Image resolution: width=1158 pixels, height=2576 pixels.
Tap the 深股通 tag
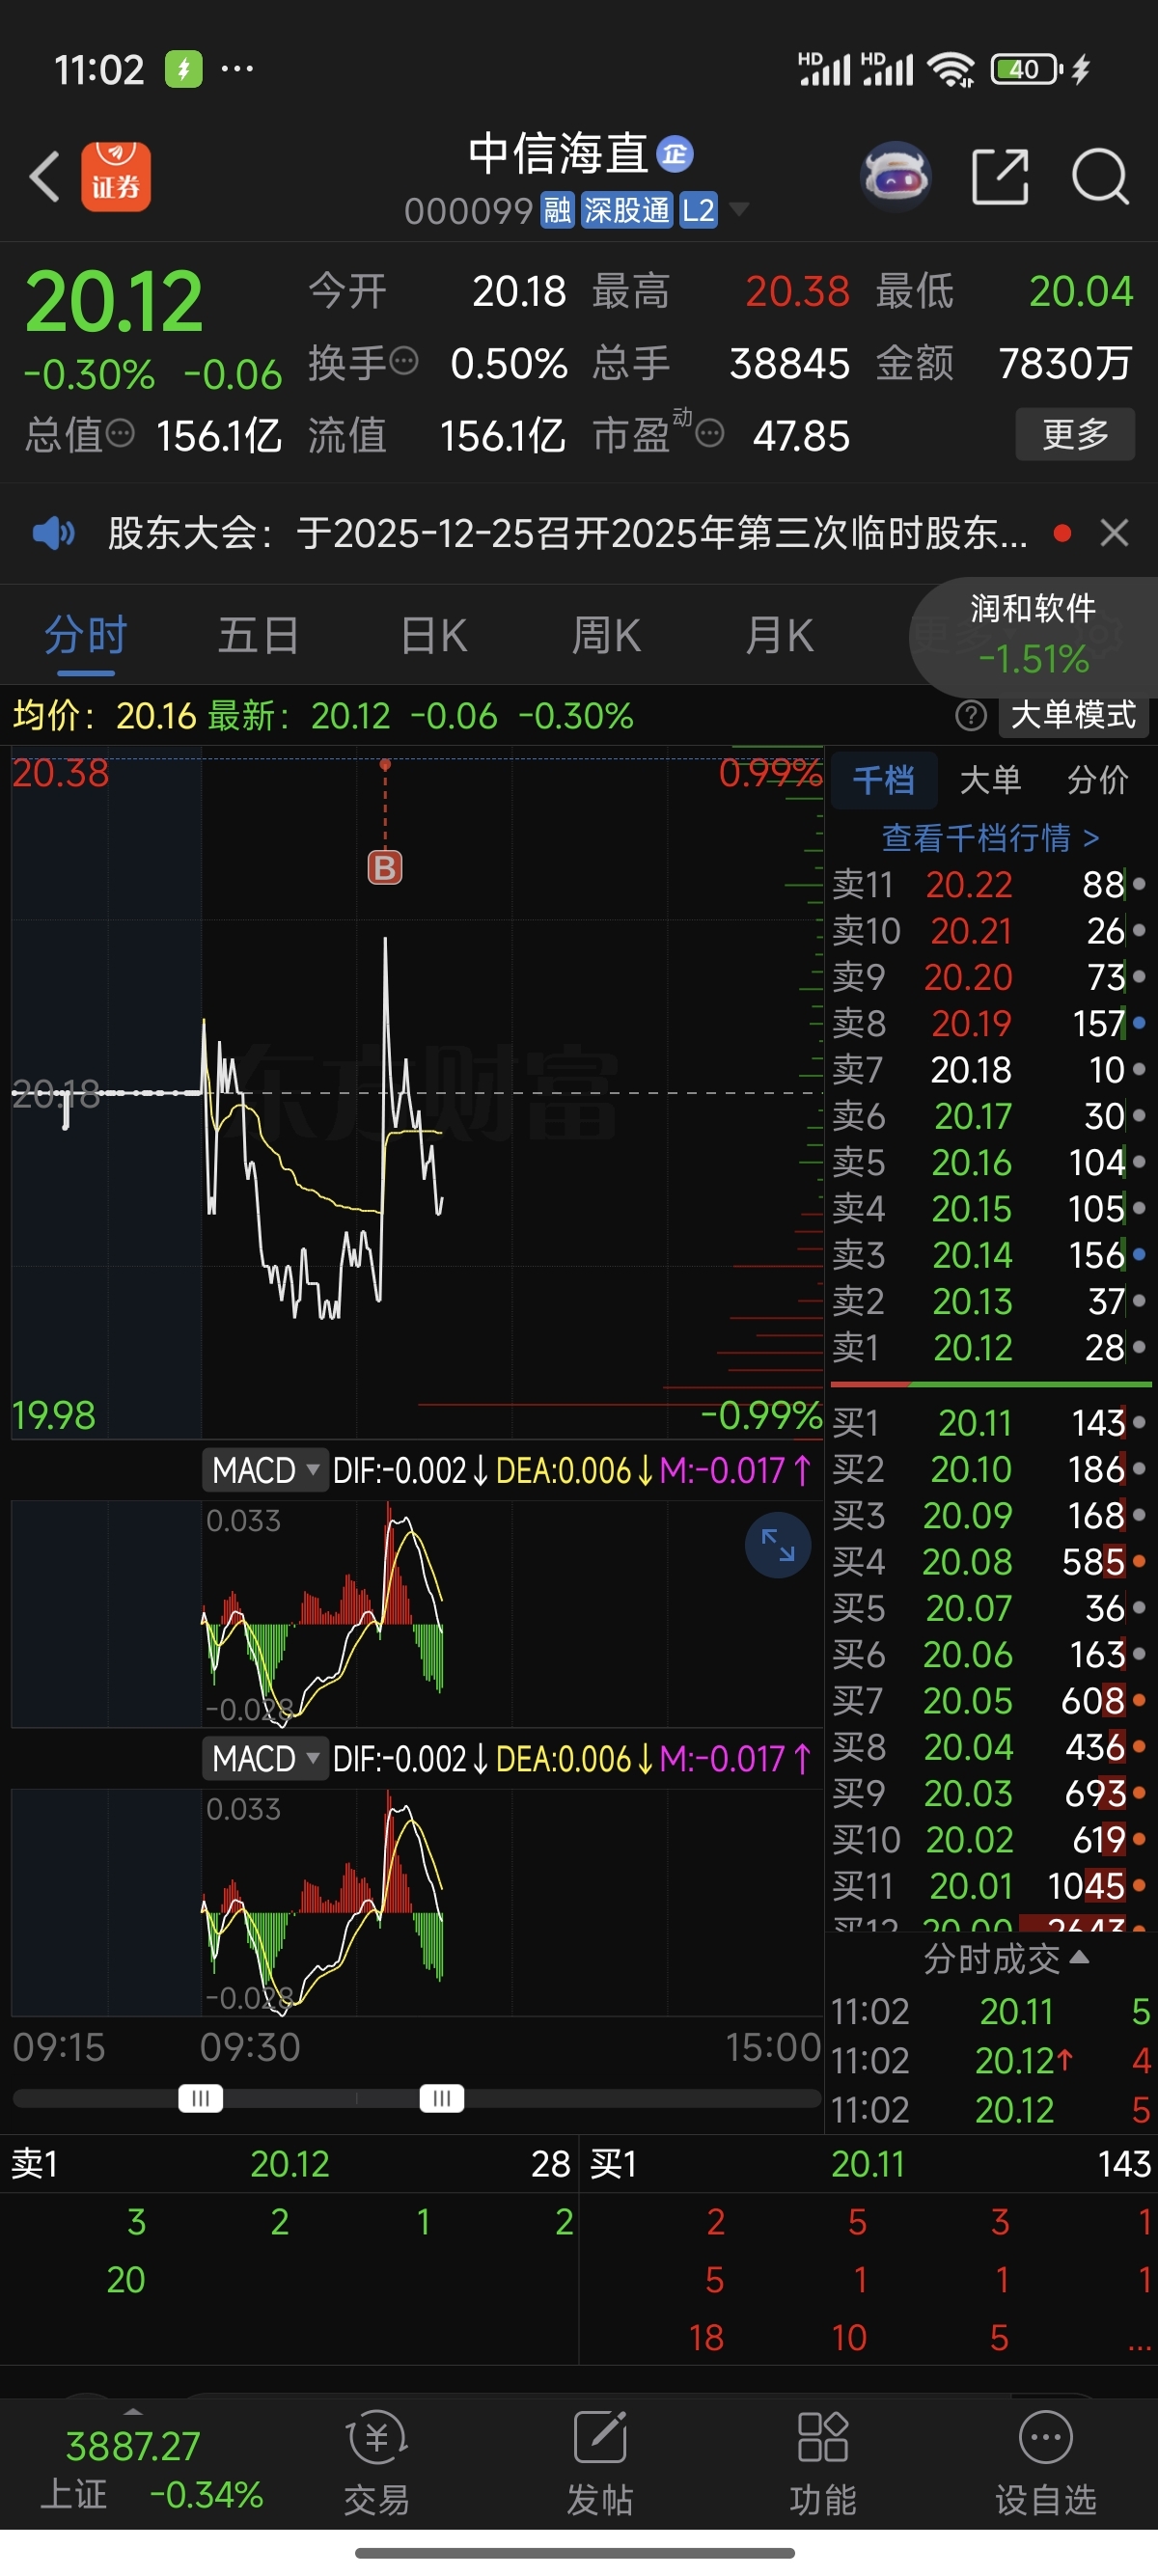627,211
